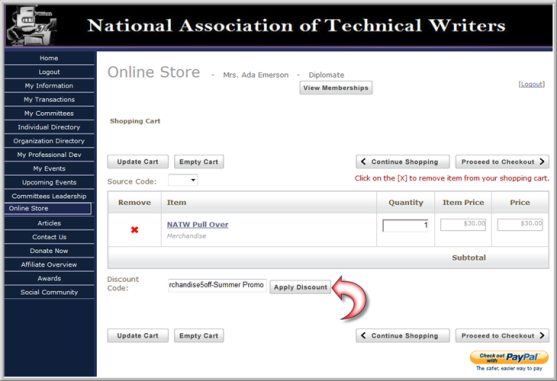
Task: Open Individual Directory sidebar item
Action: [x=49, y=127]
